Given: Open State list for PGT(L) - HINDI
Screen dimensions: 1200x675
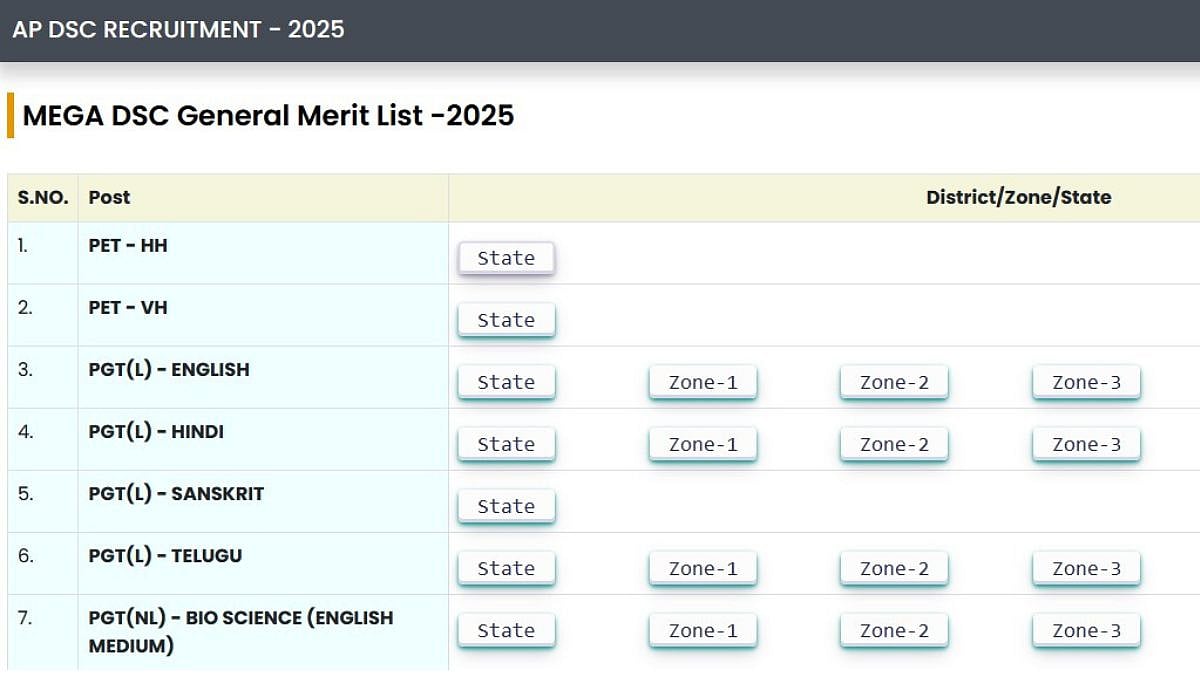Looking at the screenshot, I should click(506, 444).
